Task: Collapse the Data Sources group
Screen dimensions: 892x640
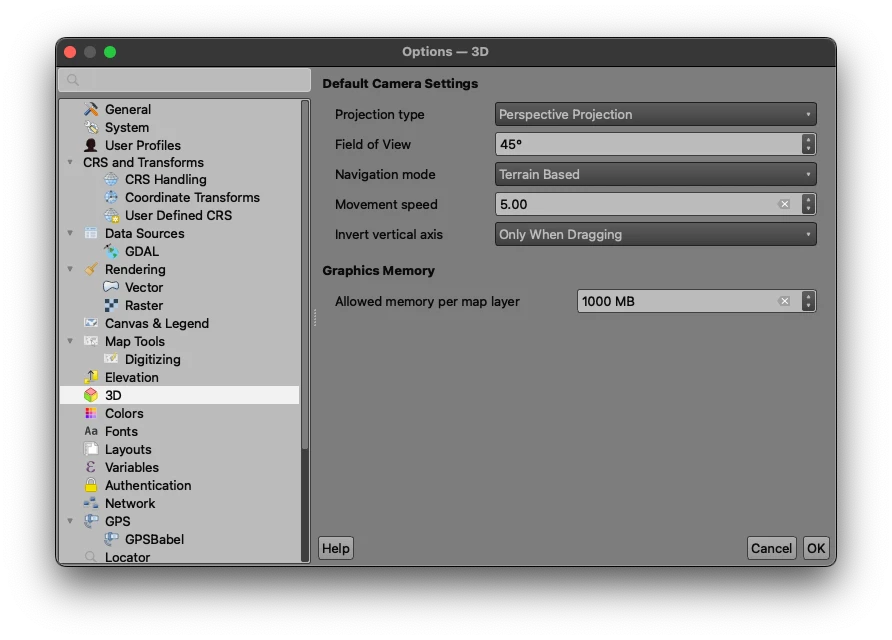Action: click(71, 233)
